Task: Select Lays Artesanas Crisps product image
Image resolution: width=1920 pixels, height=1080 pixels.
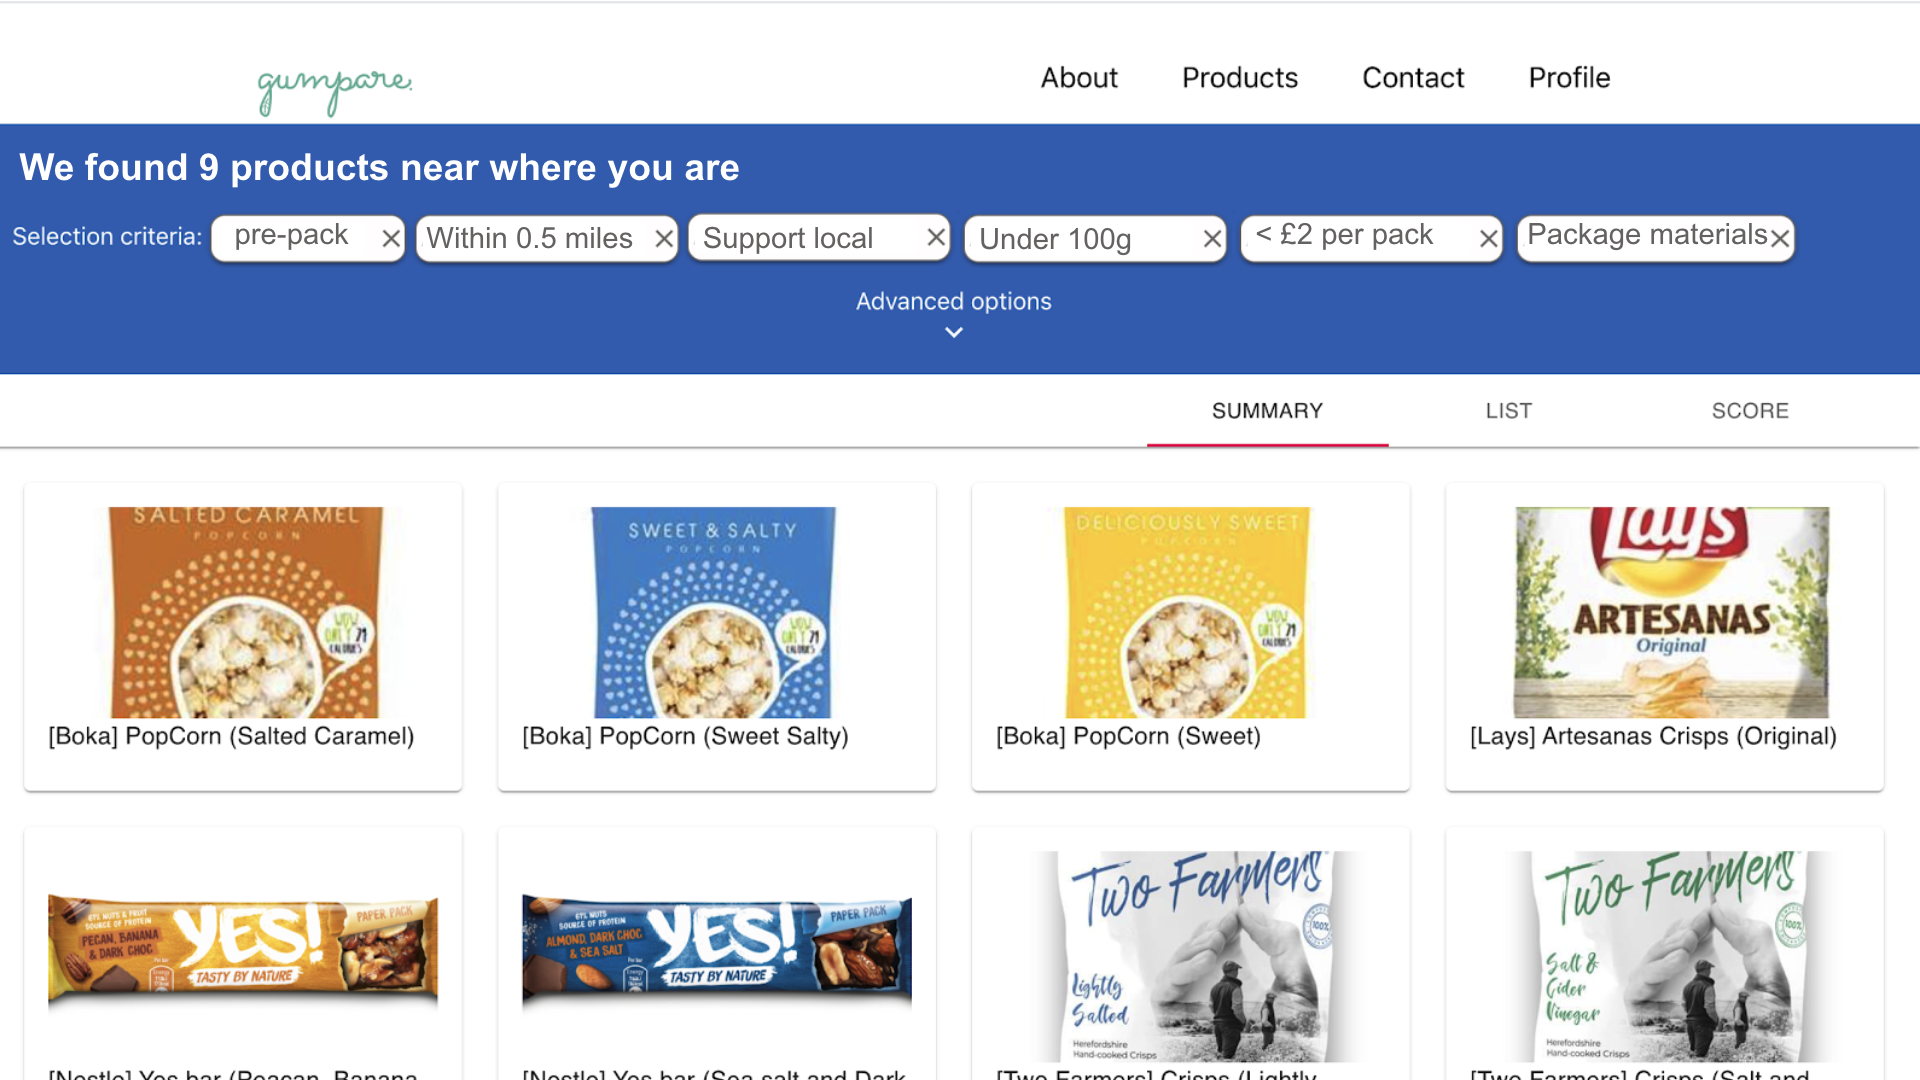Action: click(1671, 612)
